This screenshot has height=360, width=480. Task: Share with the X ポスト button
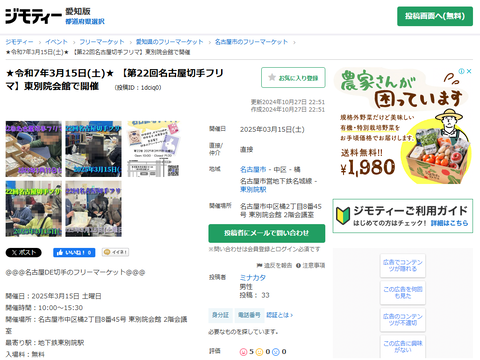[x=24, y=253]
